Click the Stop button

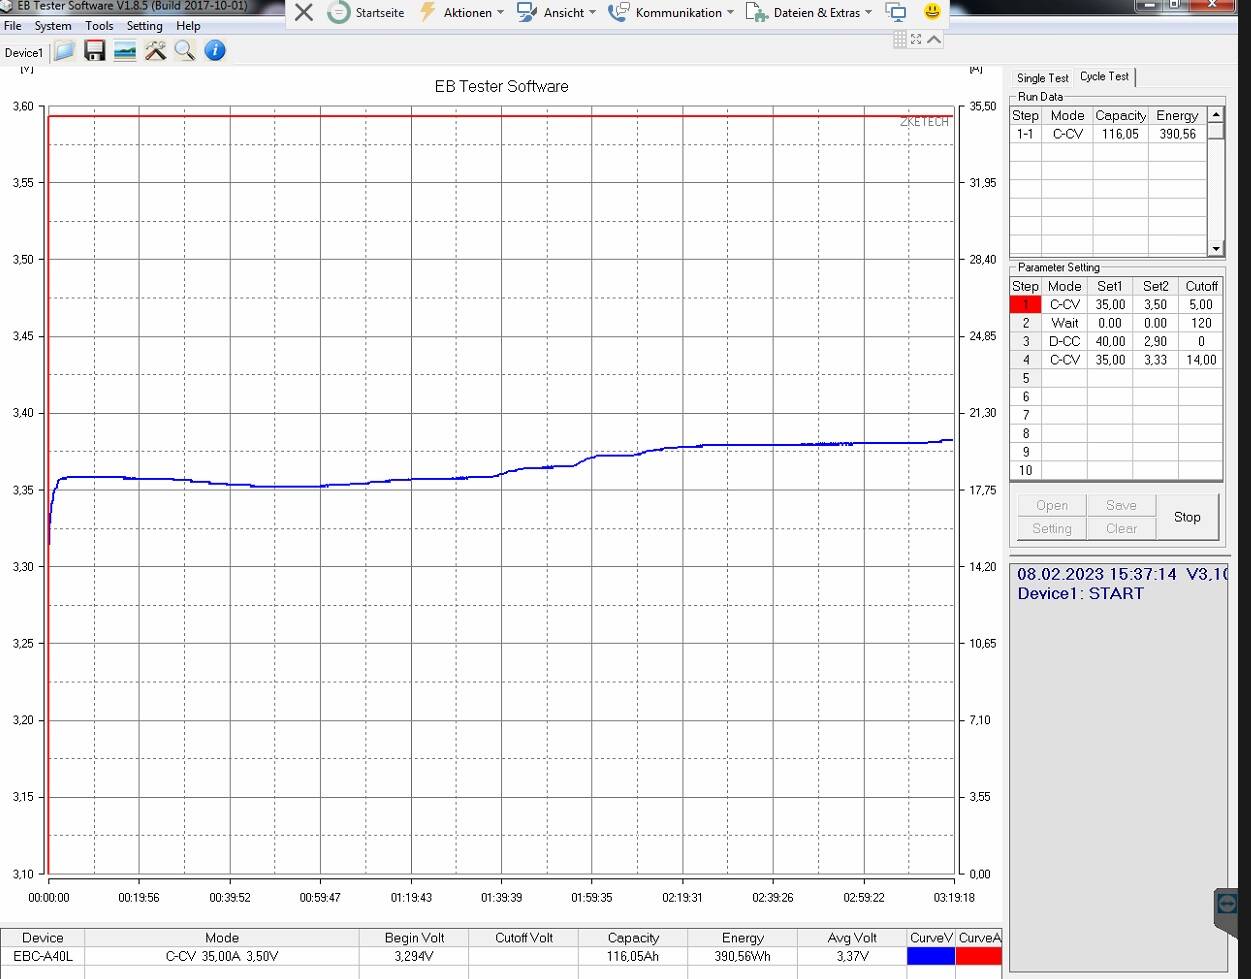point(1187,517)
